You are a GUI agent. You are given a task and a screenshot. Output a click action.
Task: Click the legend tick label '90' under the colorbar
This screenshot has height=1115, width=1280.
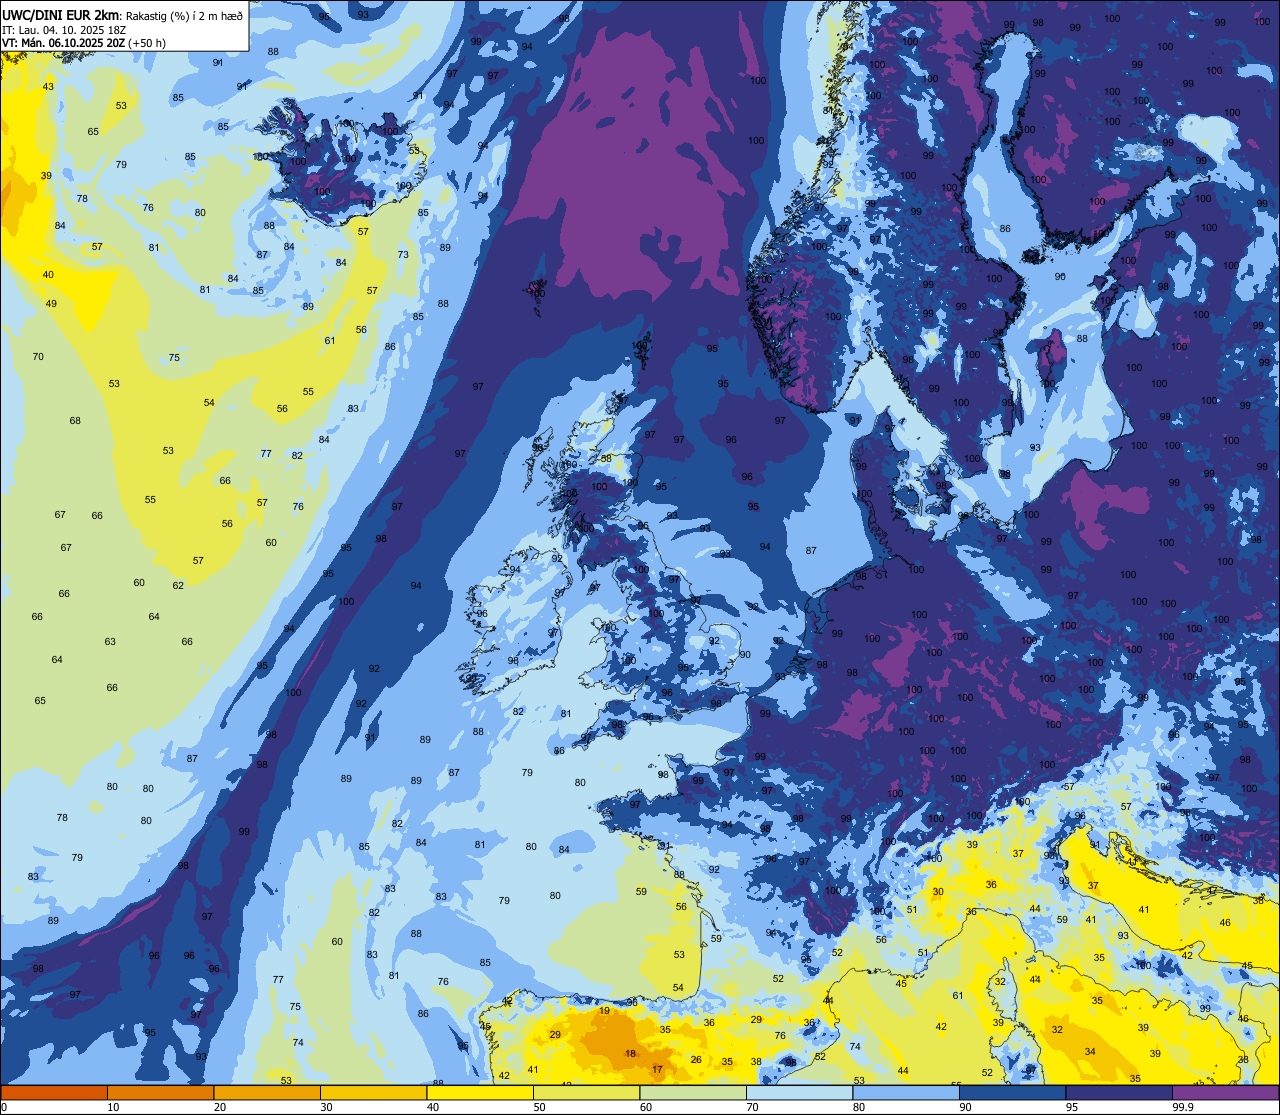965,1106
